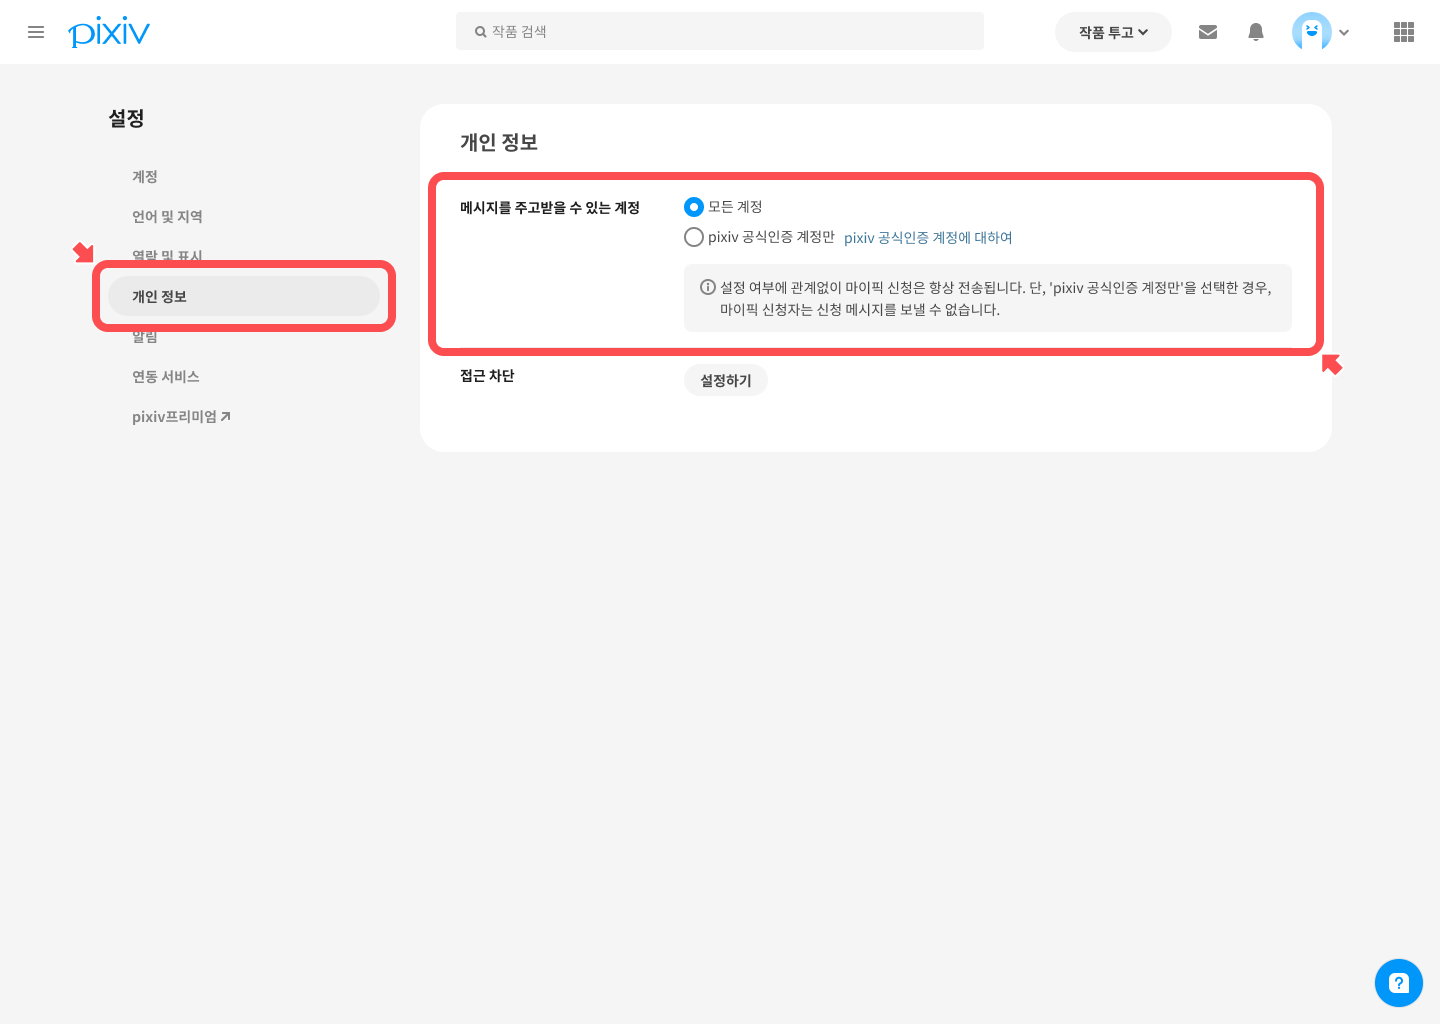Open the 연동 서비스 settings section
Image resolution: width=1440 pixels, height=1024 pixels.
[x=166, y=376]
